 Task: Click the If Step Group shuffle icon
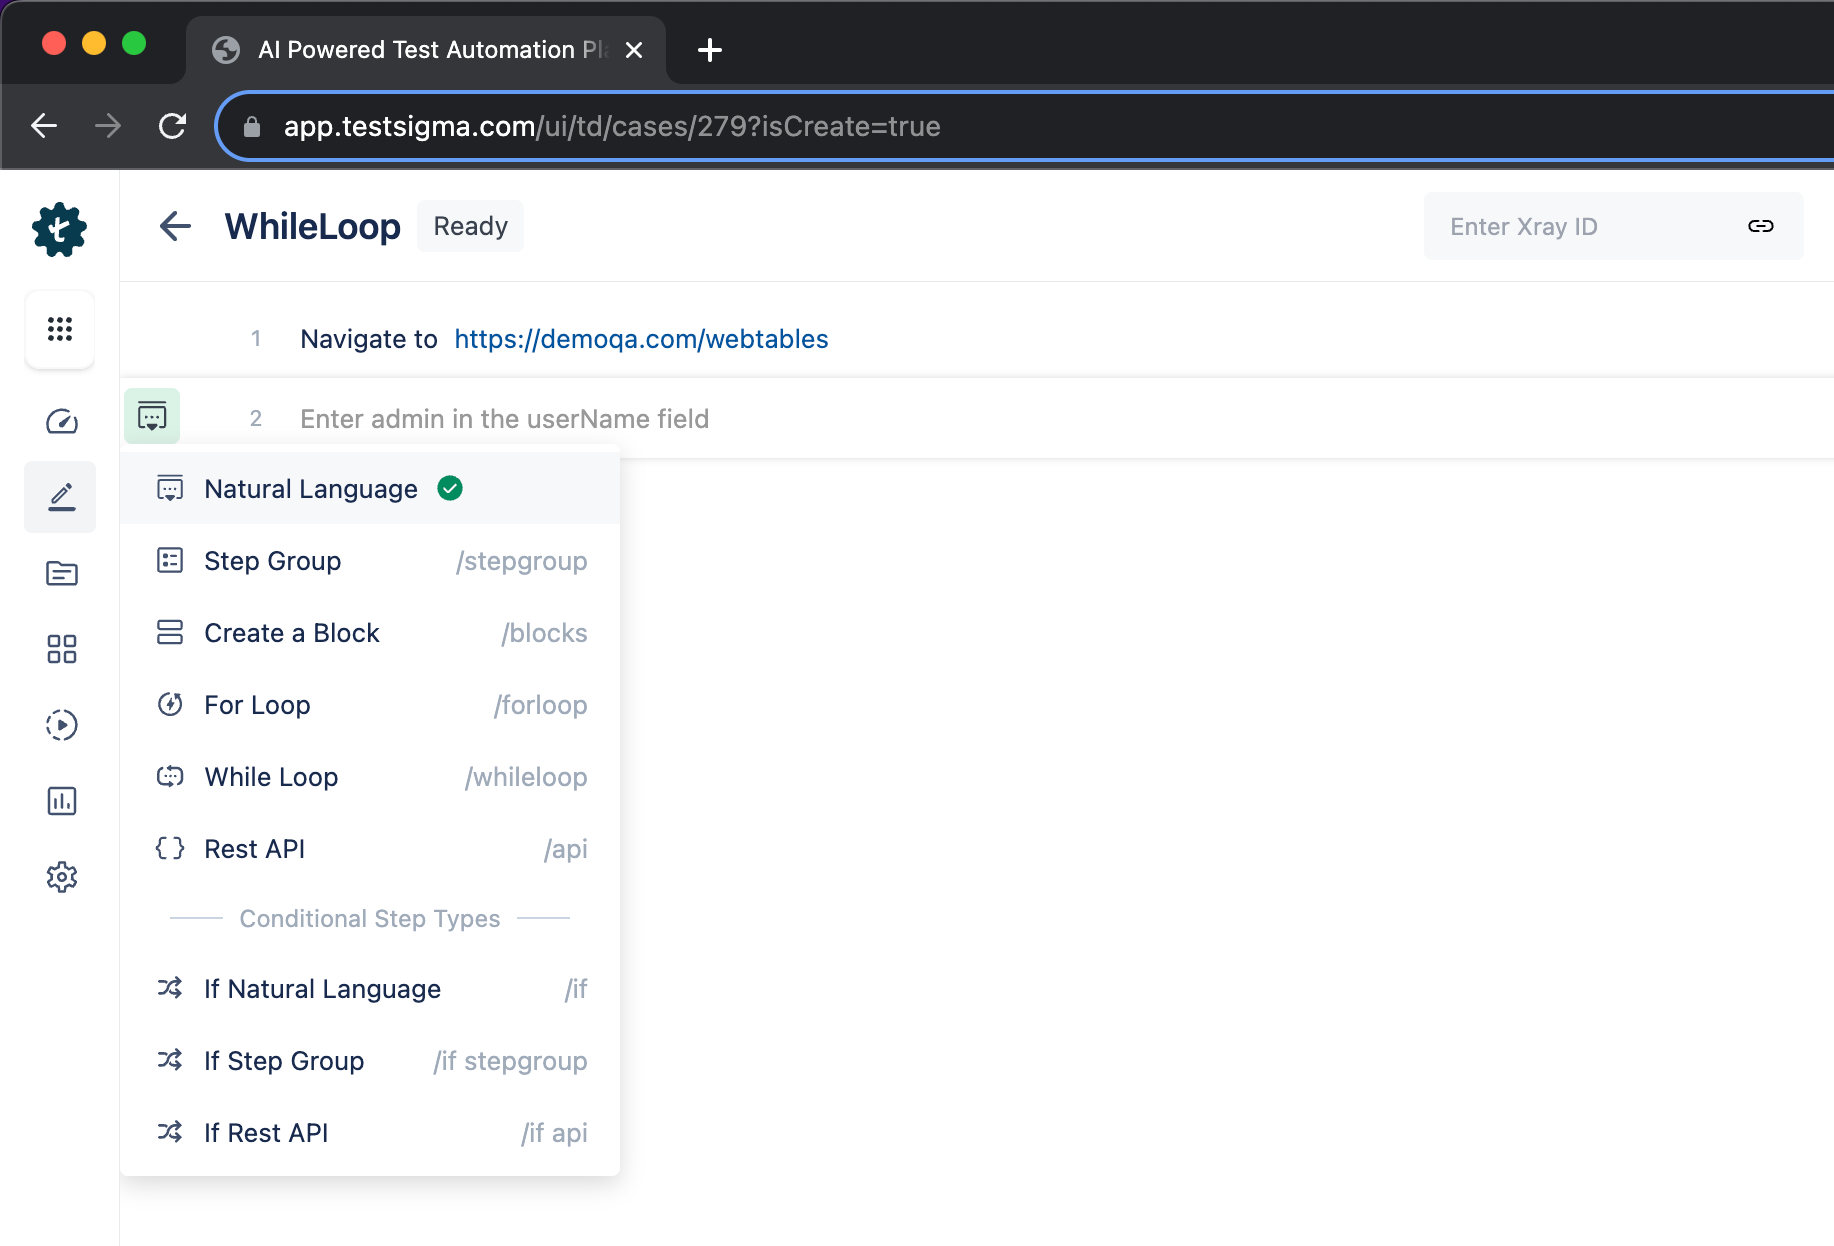point(170,1060)
